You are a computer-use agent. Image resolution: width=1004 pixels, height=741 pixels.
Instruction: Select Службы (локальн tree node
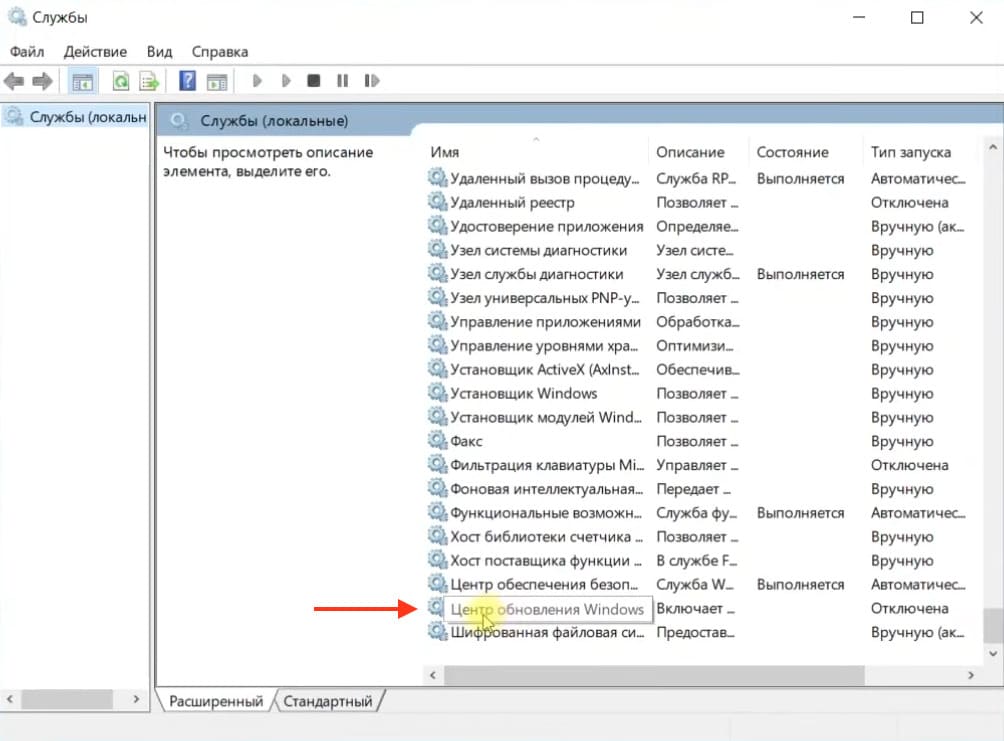point(76,117)
